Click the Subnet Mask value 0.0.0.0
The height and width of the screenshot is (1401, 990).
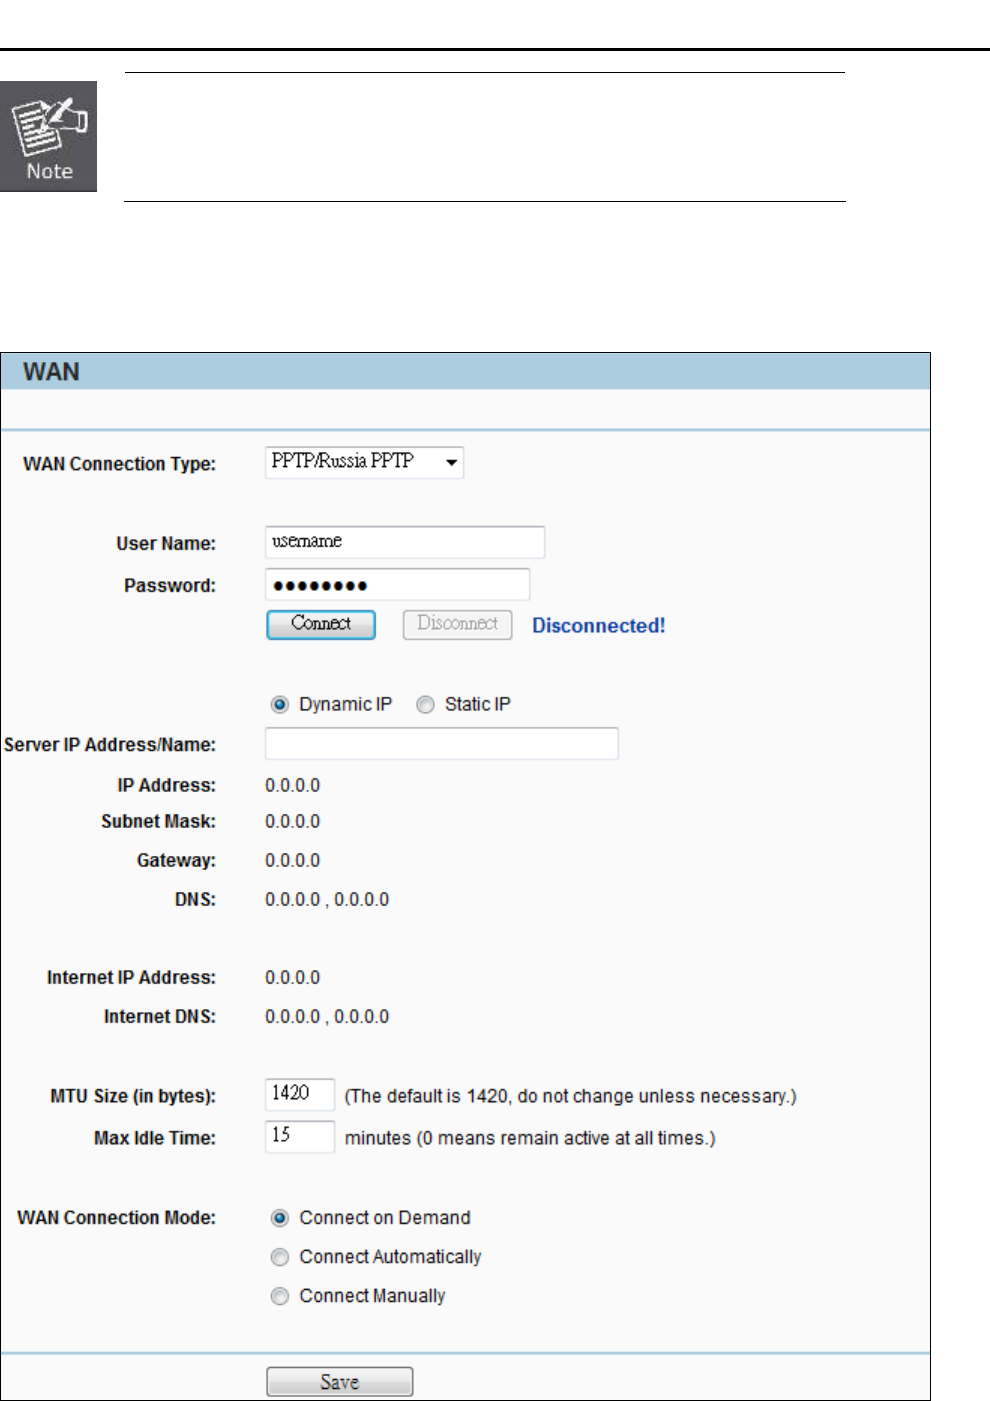point(292,822)
